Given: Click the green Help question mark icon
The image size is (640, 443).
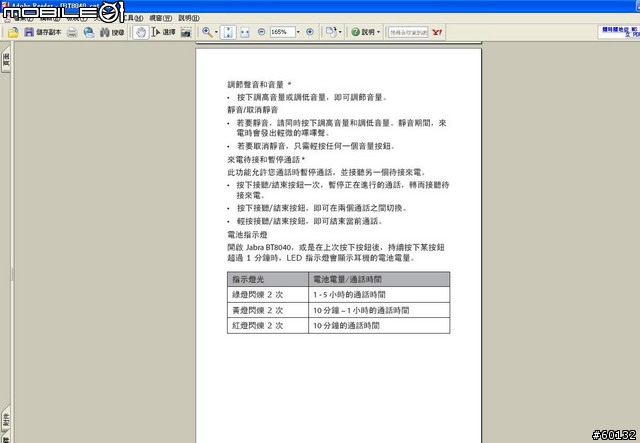Looking at the screenshot, I should coord(356,32).
